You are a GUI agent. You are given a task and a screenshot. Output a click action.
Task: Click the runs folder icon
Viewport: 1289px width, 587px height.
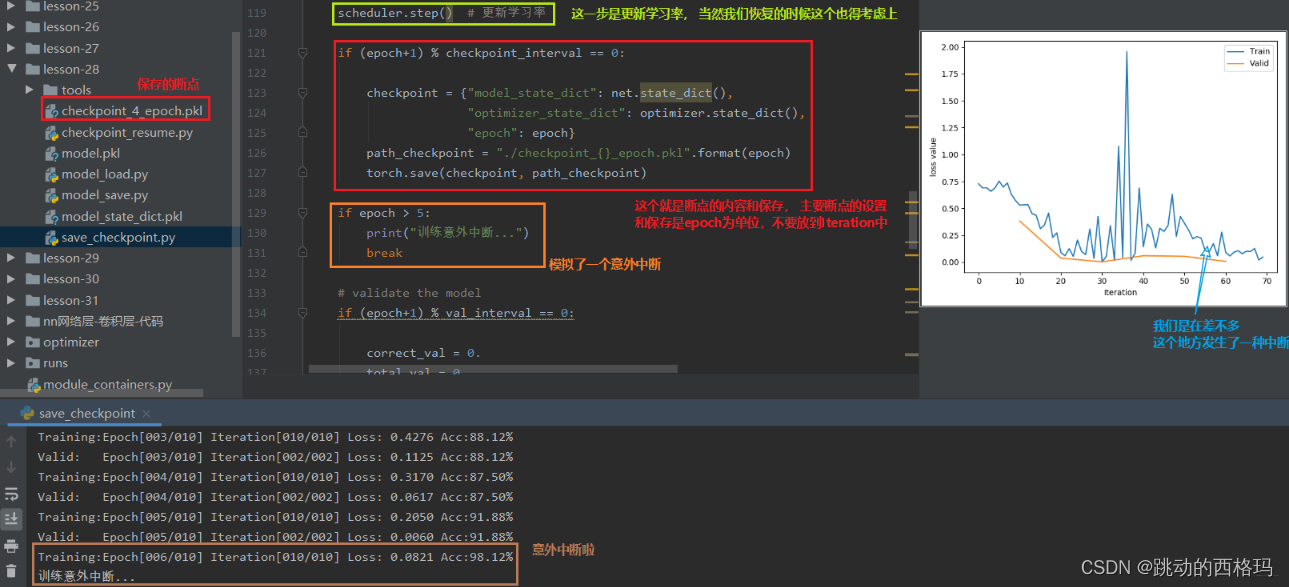[x=32, y=363]
